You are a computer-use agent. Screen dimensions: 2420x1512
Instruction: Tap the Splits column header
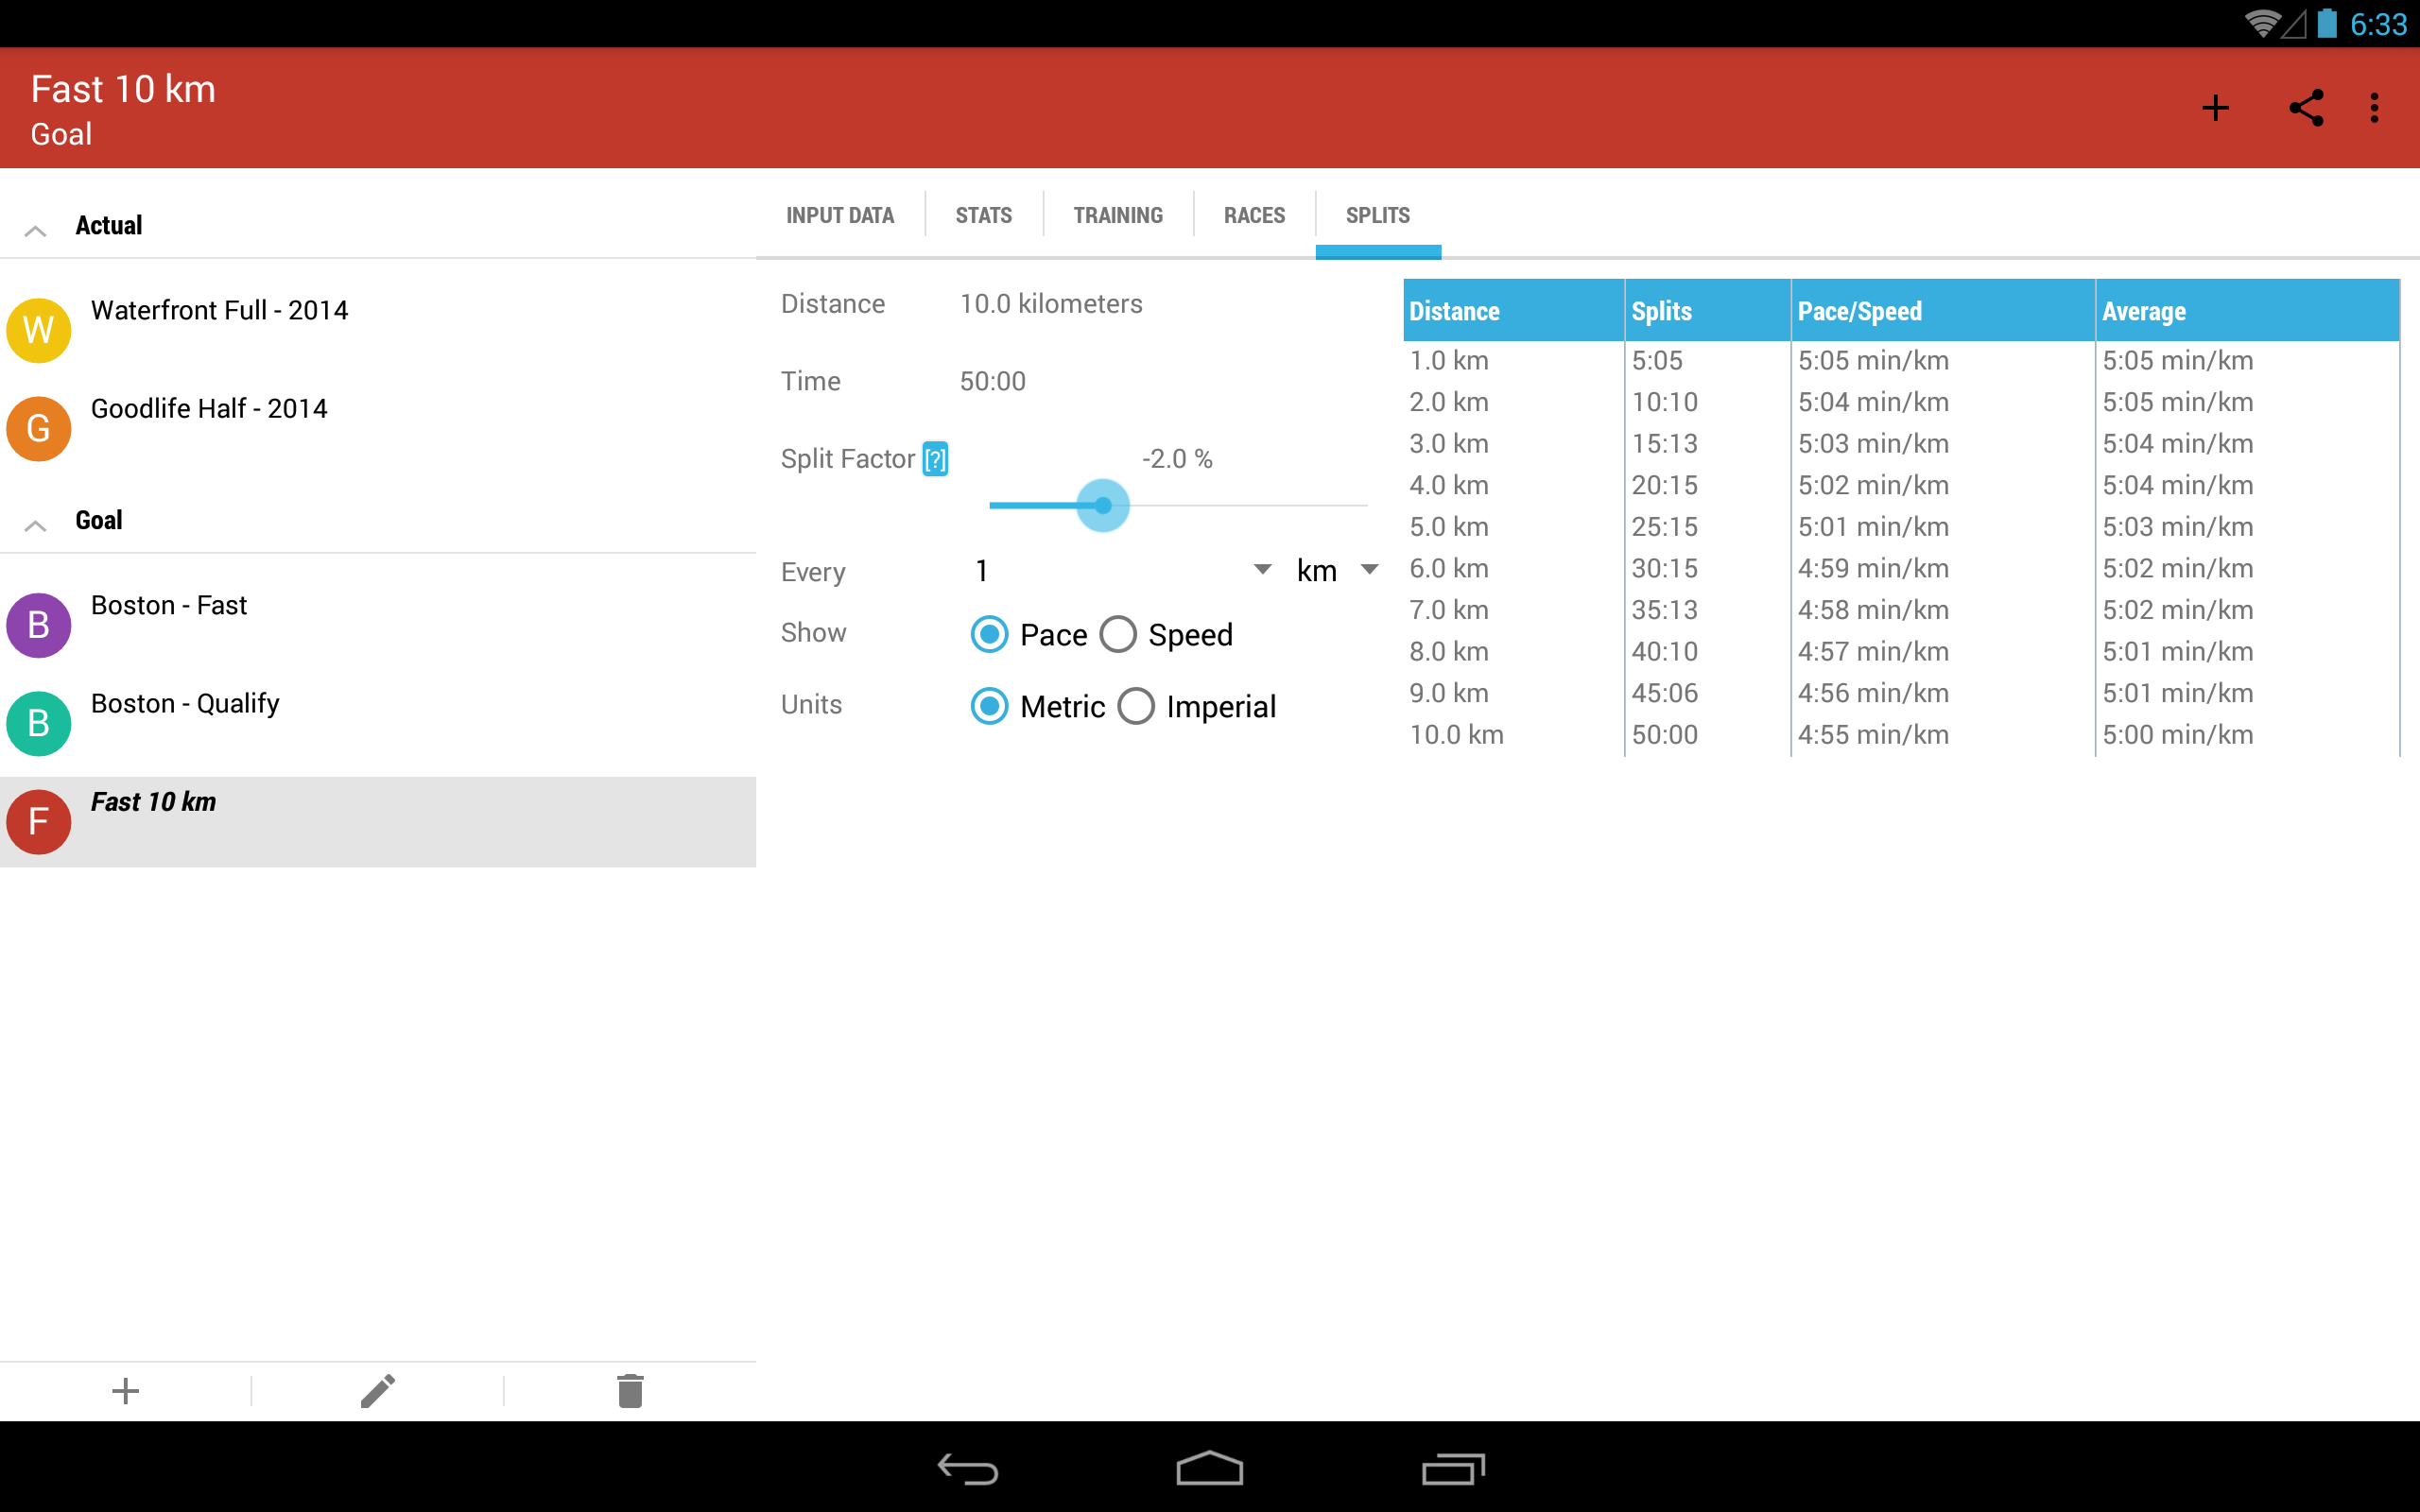pos(1708,311)
